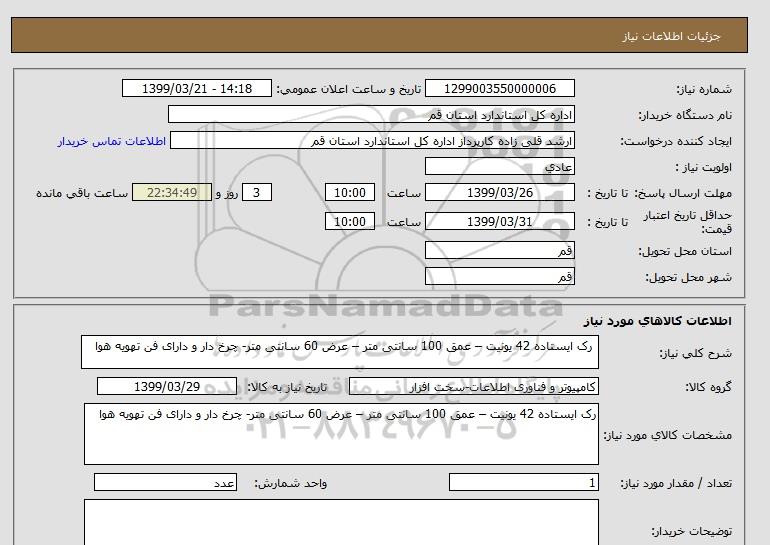770x545 pixels.
Task: Select the label تاریخ و ساعت اعلان عمومی
Action: [x=349, y=89]
